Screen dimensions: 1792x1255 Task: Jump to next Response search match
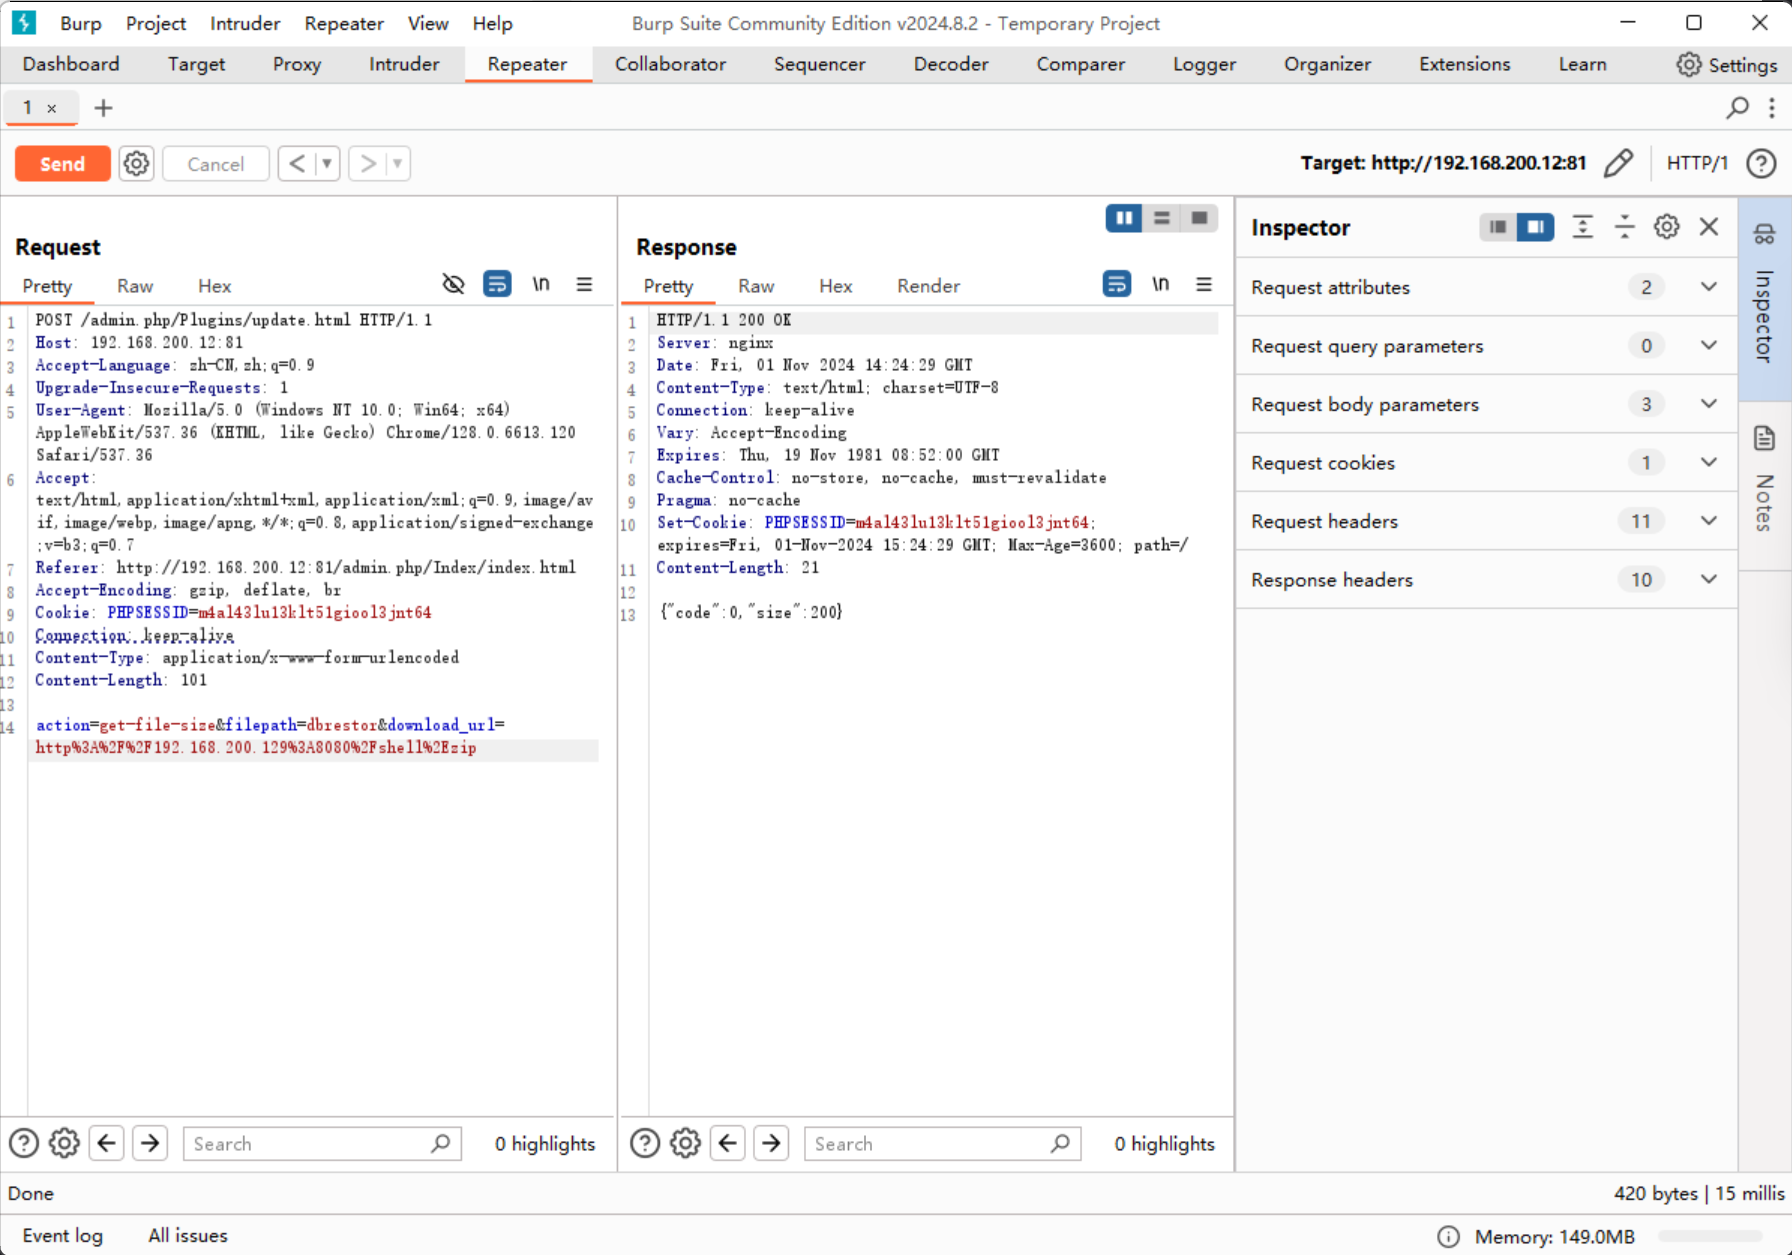point(771,1143)
